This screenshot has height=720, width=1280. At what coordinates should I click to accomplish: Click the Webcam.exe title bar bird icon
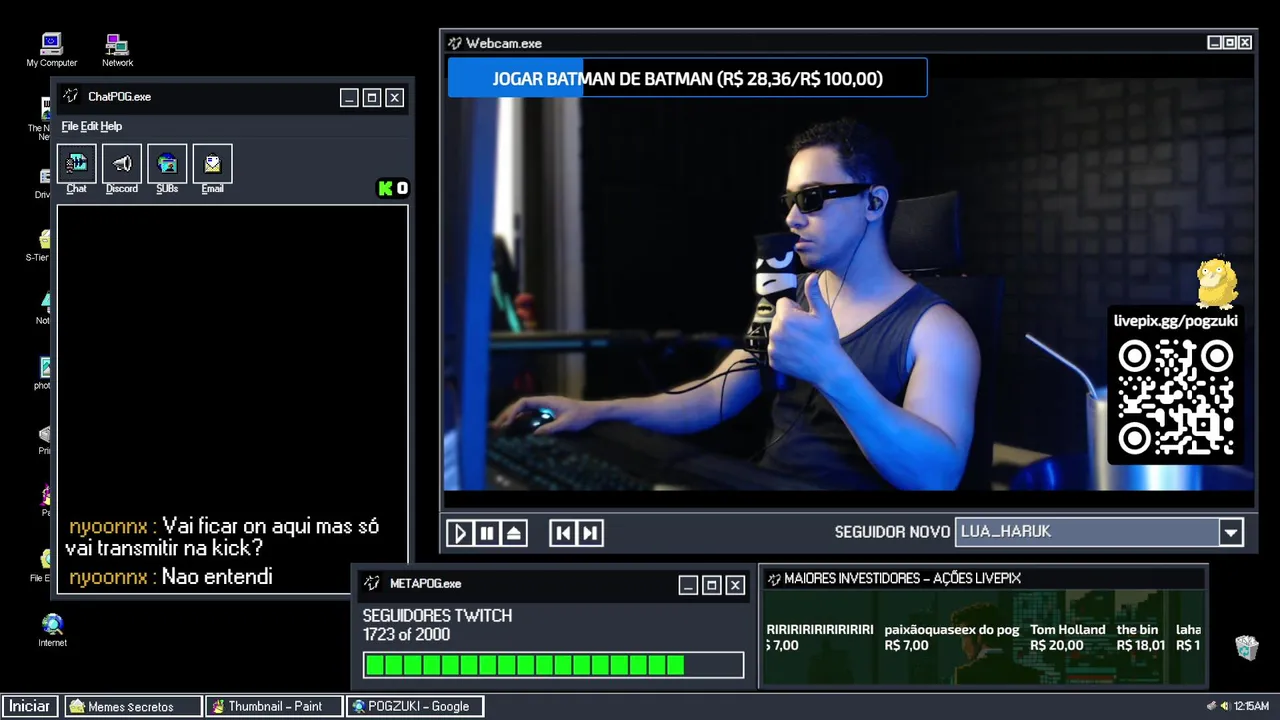pyautogui.click(x=455, y=43)
